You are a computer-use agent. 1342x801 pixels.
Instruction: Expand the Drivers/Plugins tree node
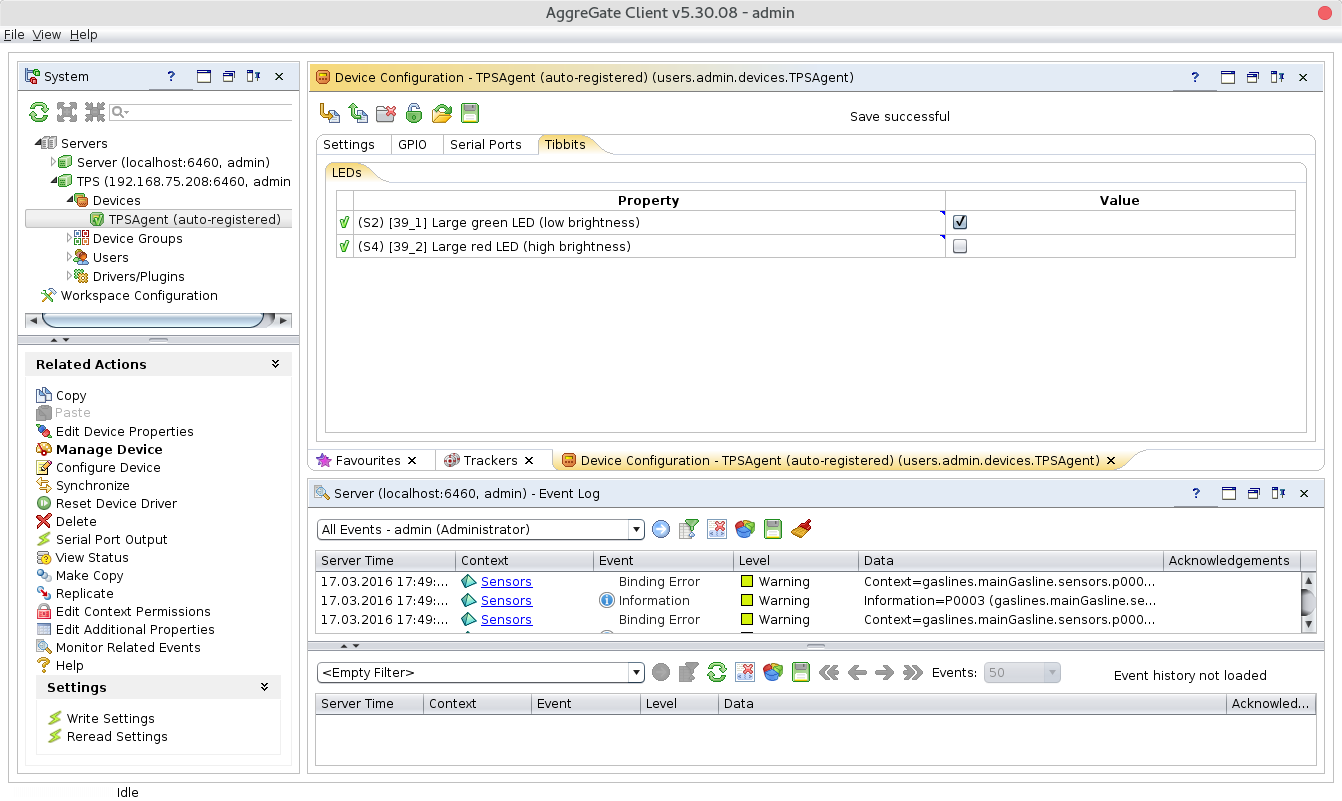70,276
